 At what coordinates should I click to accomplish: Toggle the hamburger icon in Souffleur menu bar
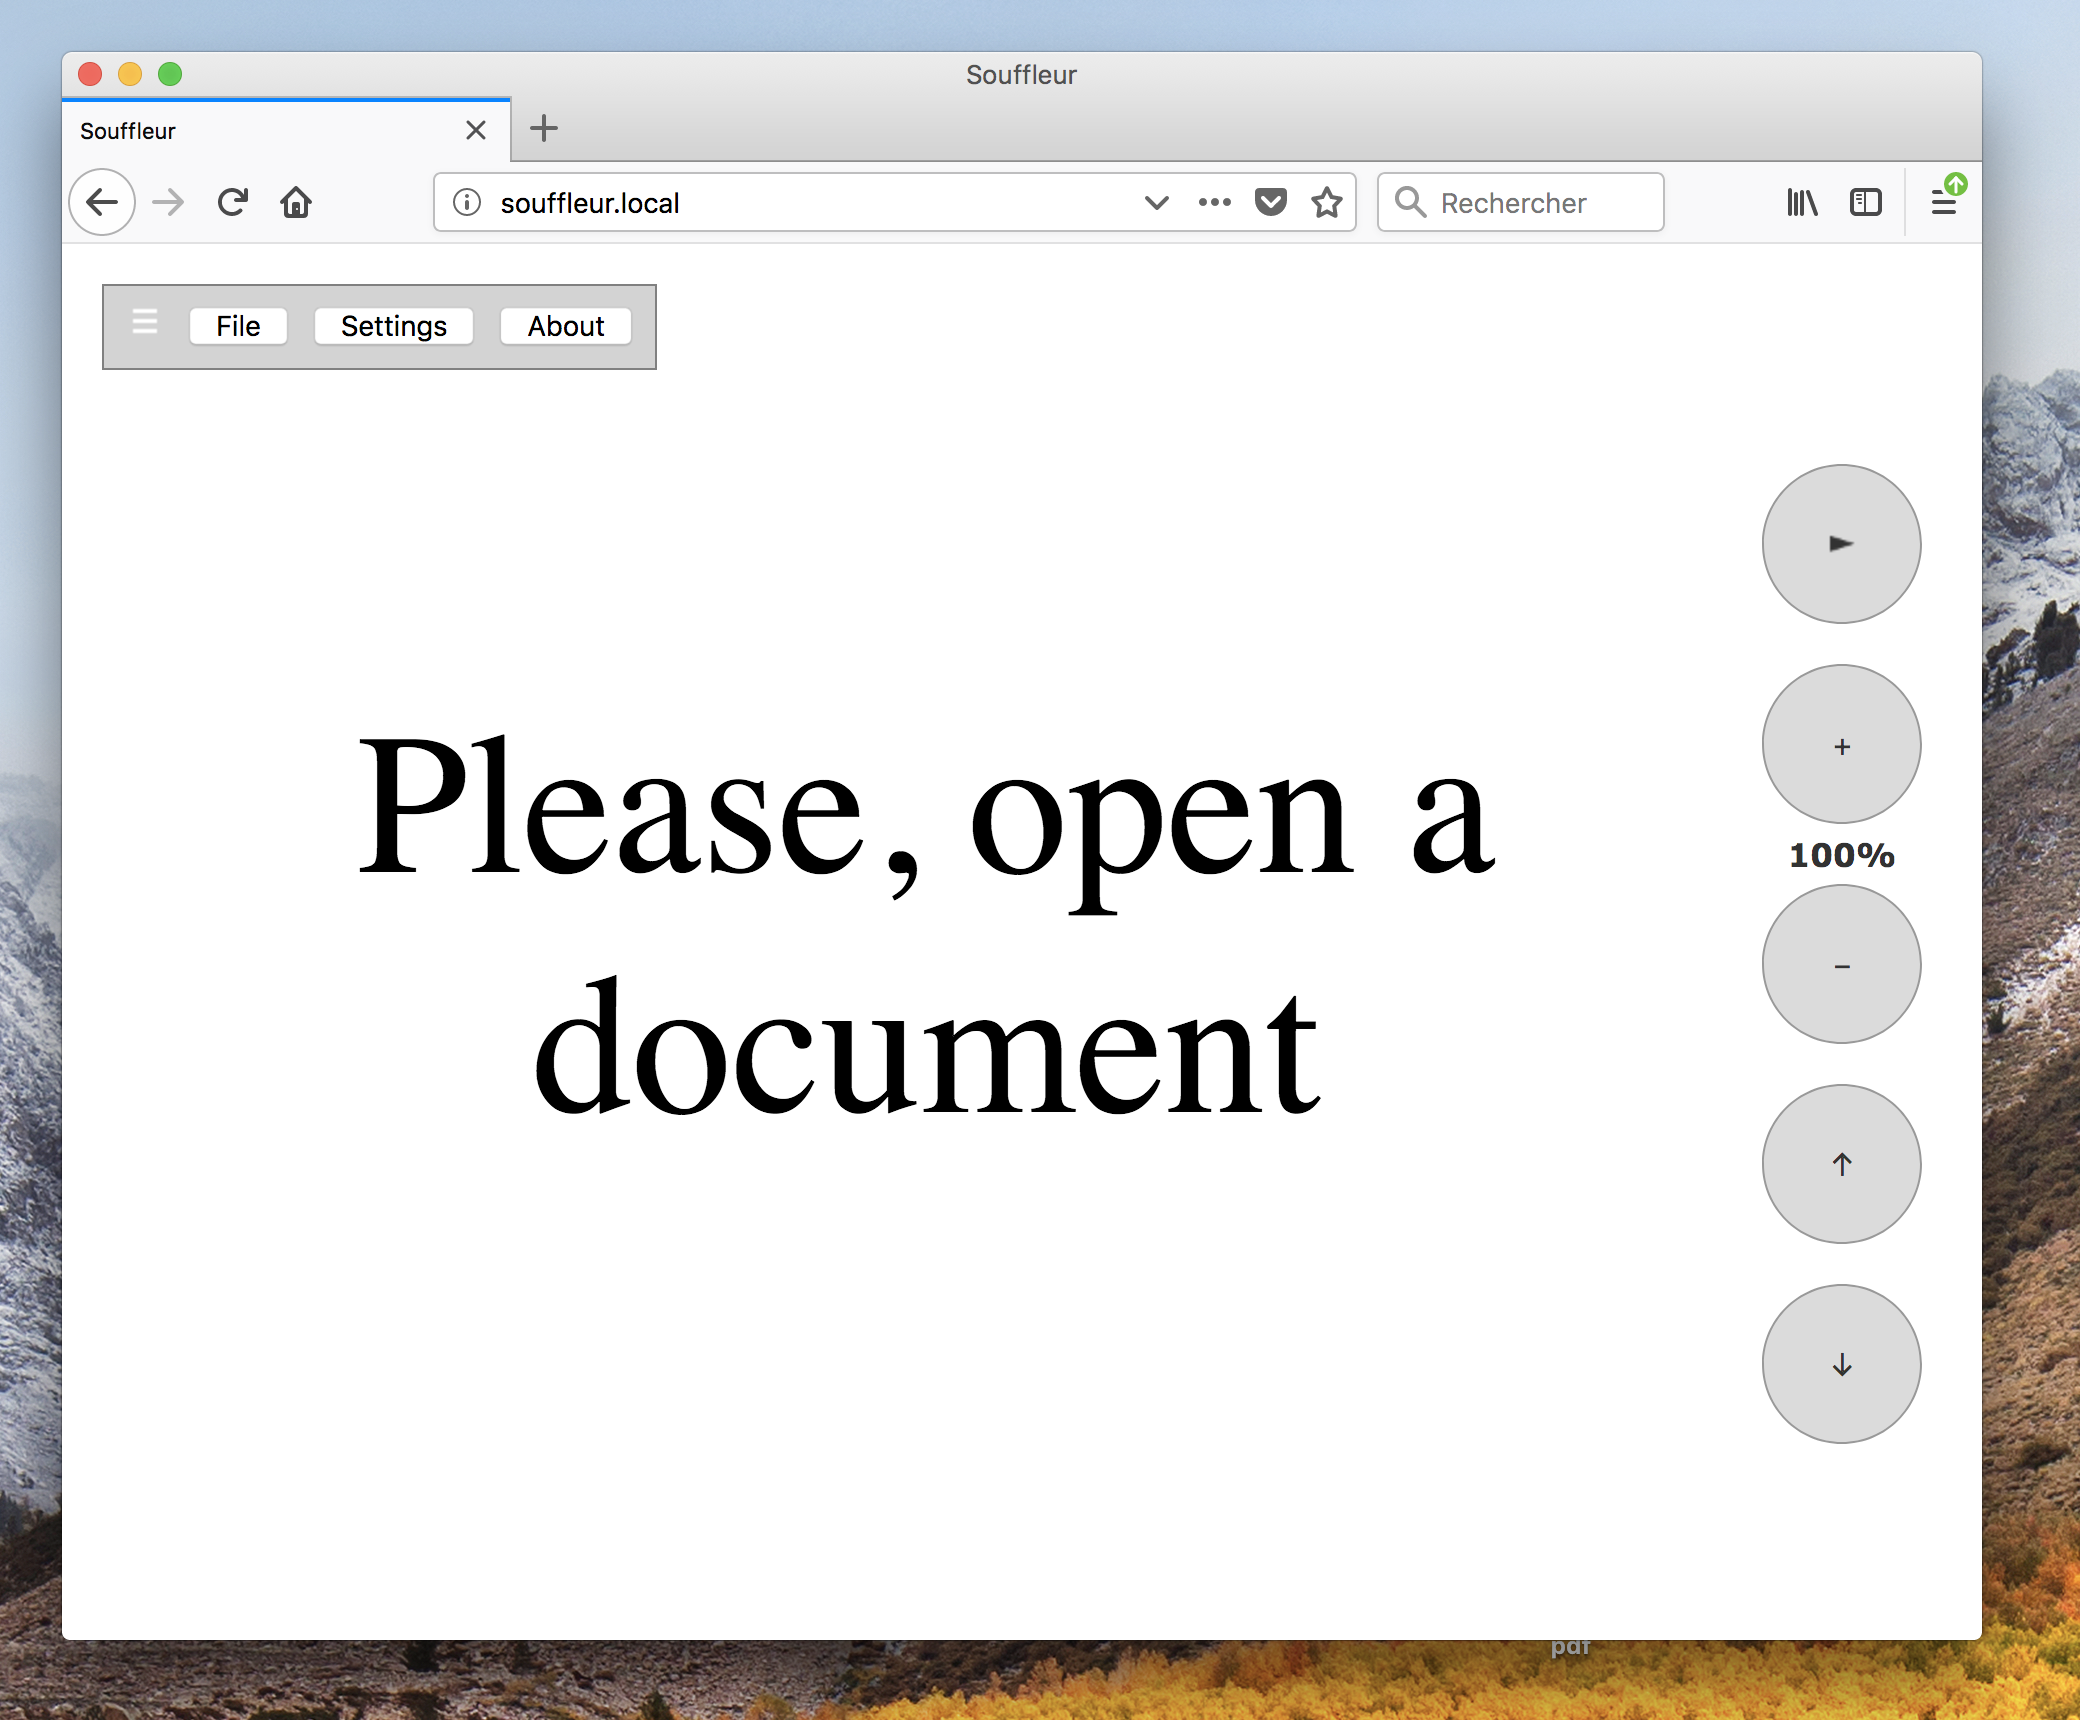click(145, 323)
